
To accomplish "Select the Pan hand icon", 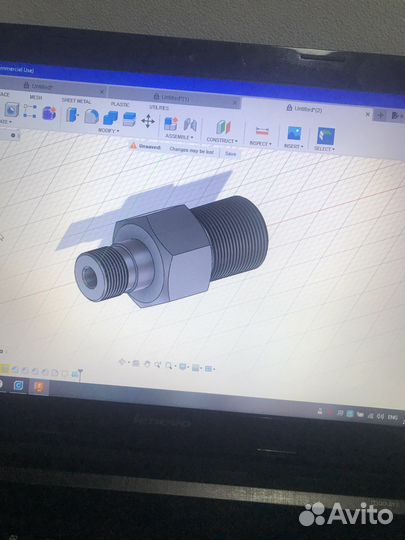I will [x=147, y=364].
